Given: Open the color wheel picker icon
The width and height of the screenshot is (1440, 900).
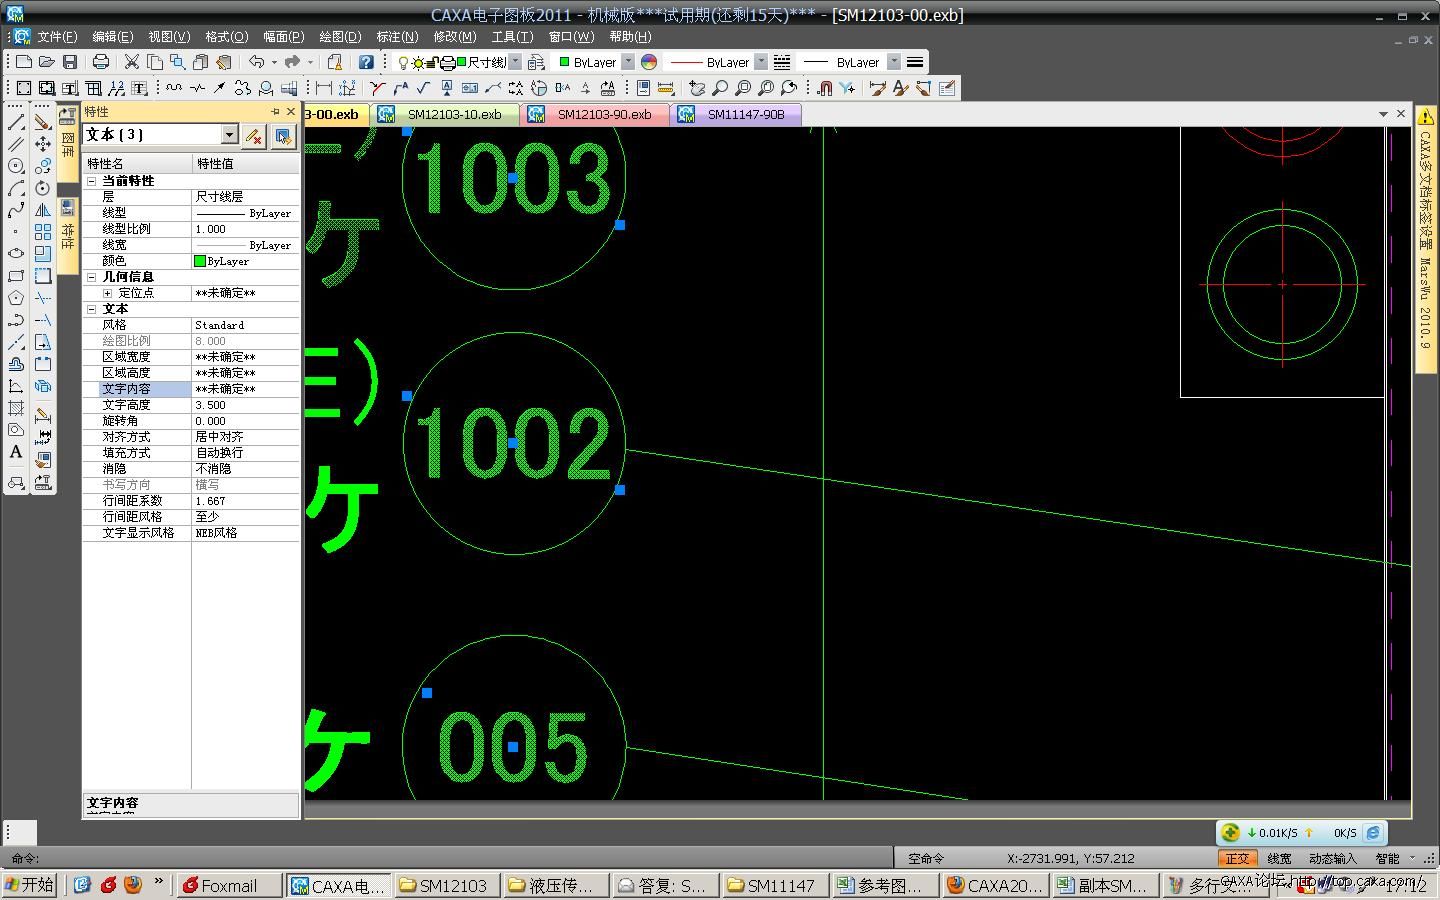Looking at the screenshot, I should pyautogui.click(x=649, y=62).
